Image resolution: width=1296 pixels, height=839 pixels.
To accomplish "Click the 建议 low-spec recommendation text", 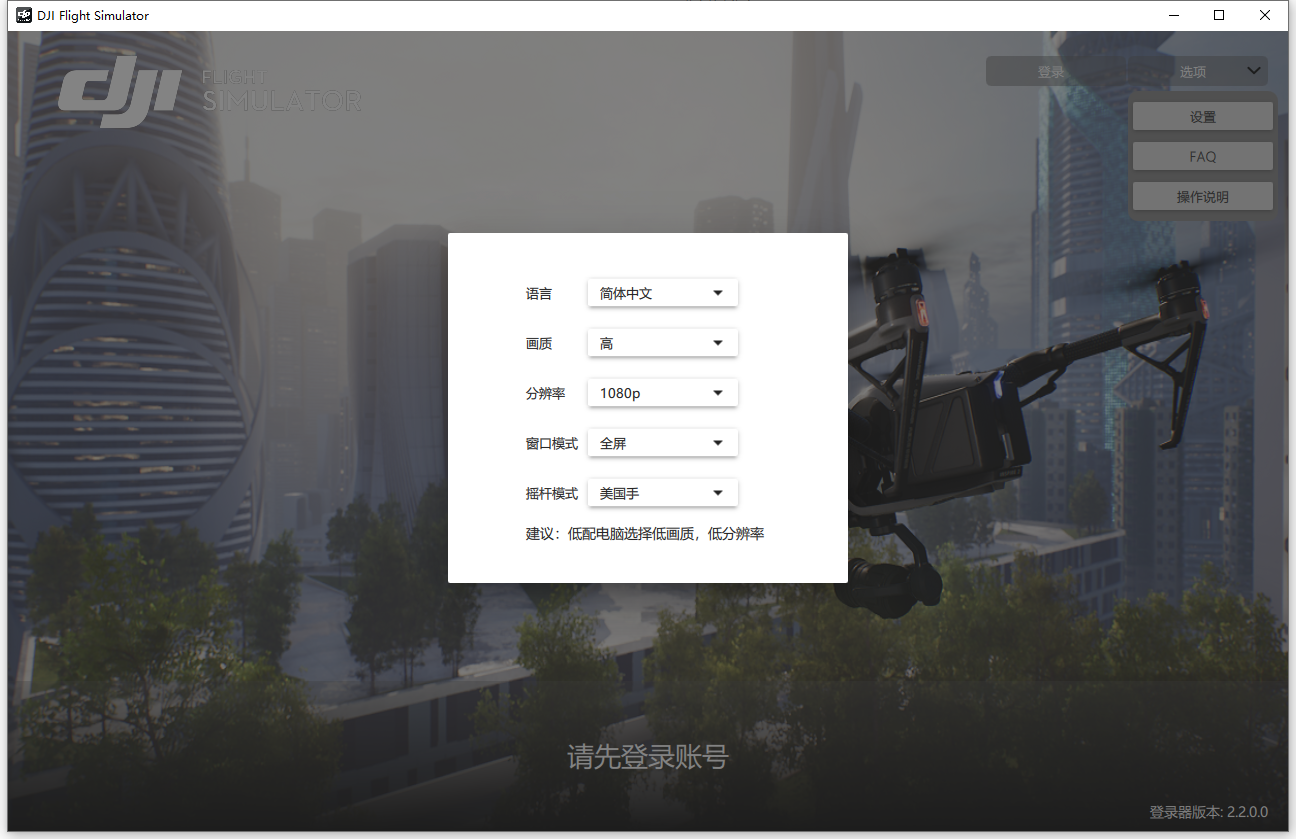I will [645, 534].
